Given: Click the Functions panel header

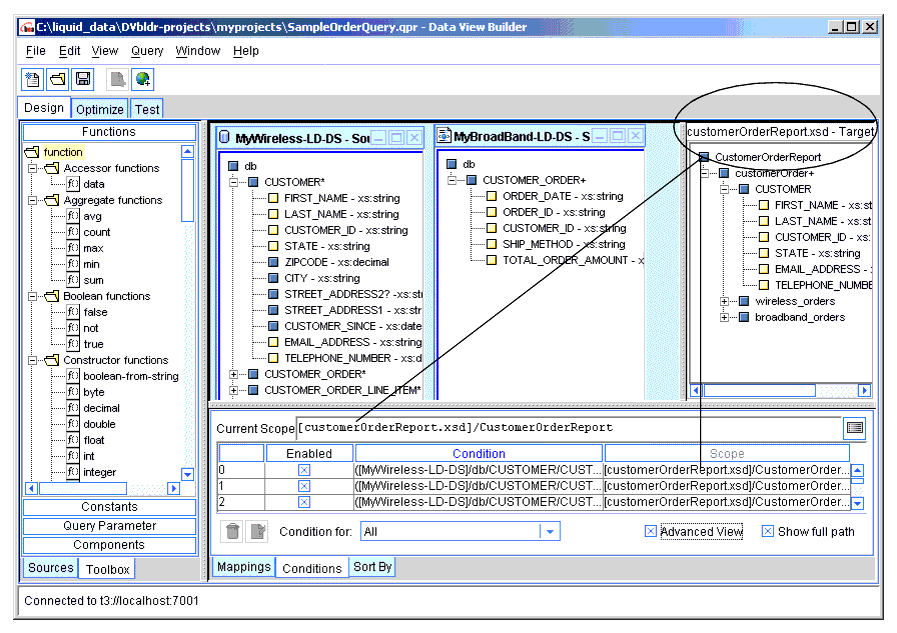Looking at the screenshot, I should click(109, 132).
